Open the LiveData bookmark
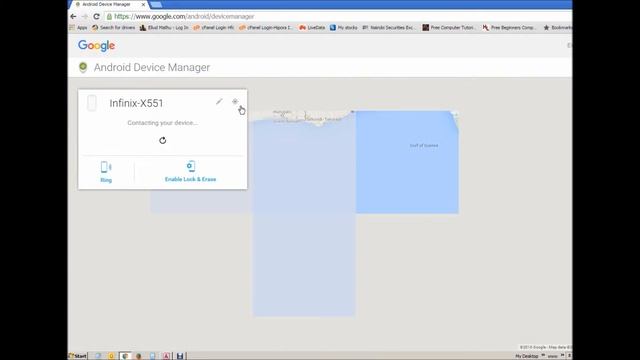Image resolution: width=640 pixels, height=360 pixels. tap(312, 28)
